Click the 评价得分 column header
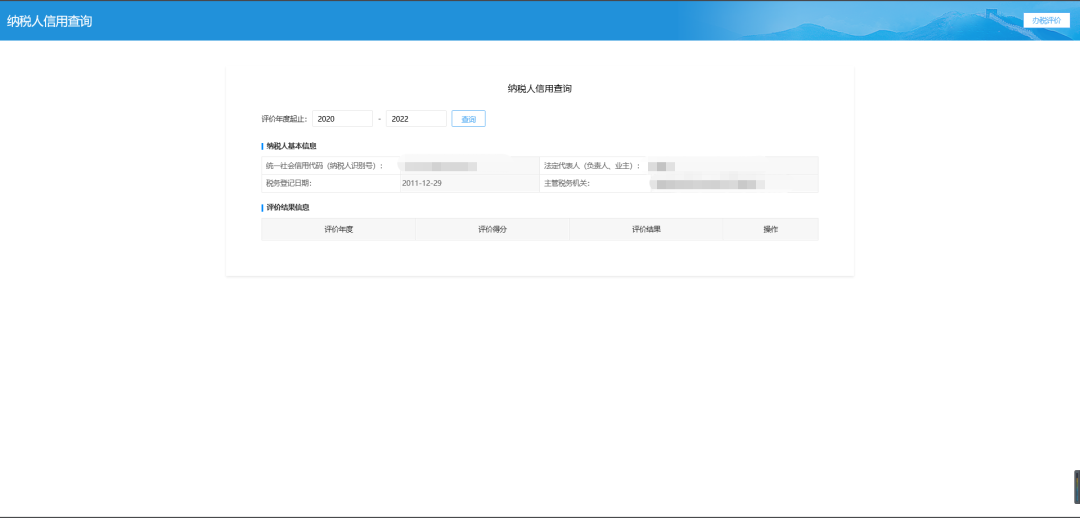This screenshot has height=518, width=1080. (492, 229)
